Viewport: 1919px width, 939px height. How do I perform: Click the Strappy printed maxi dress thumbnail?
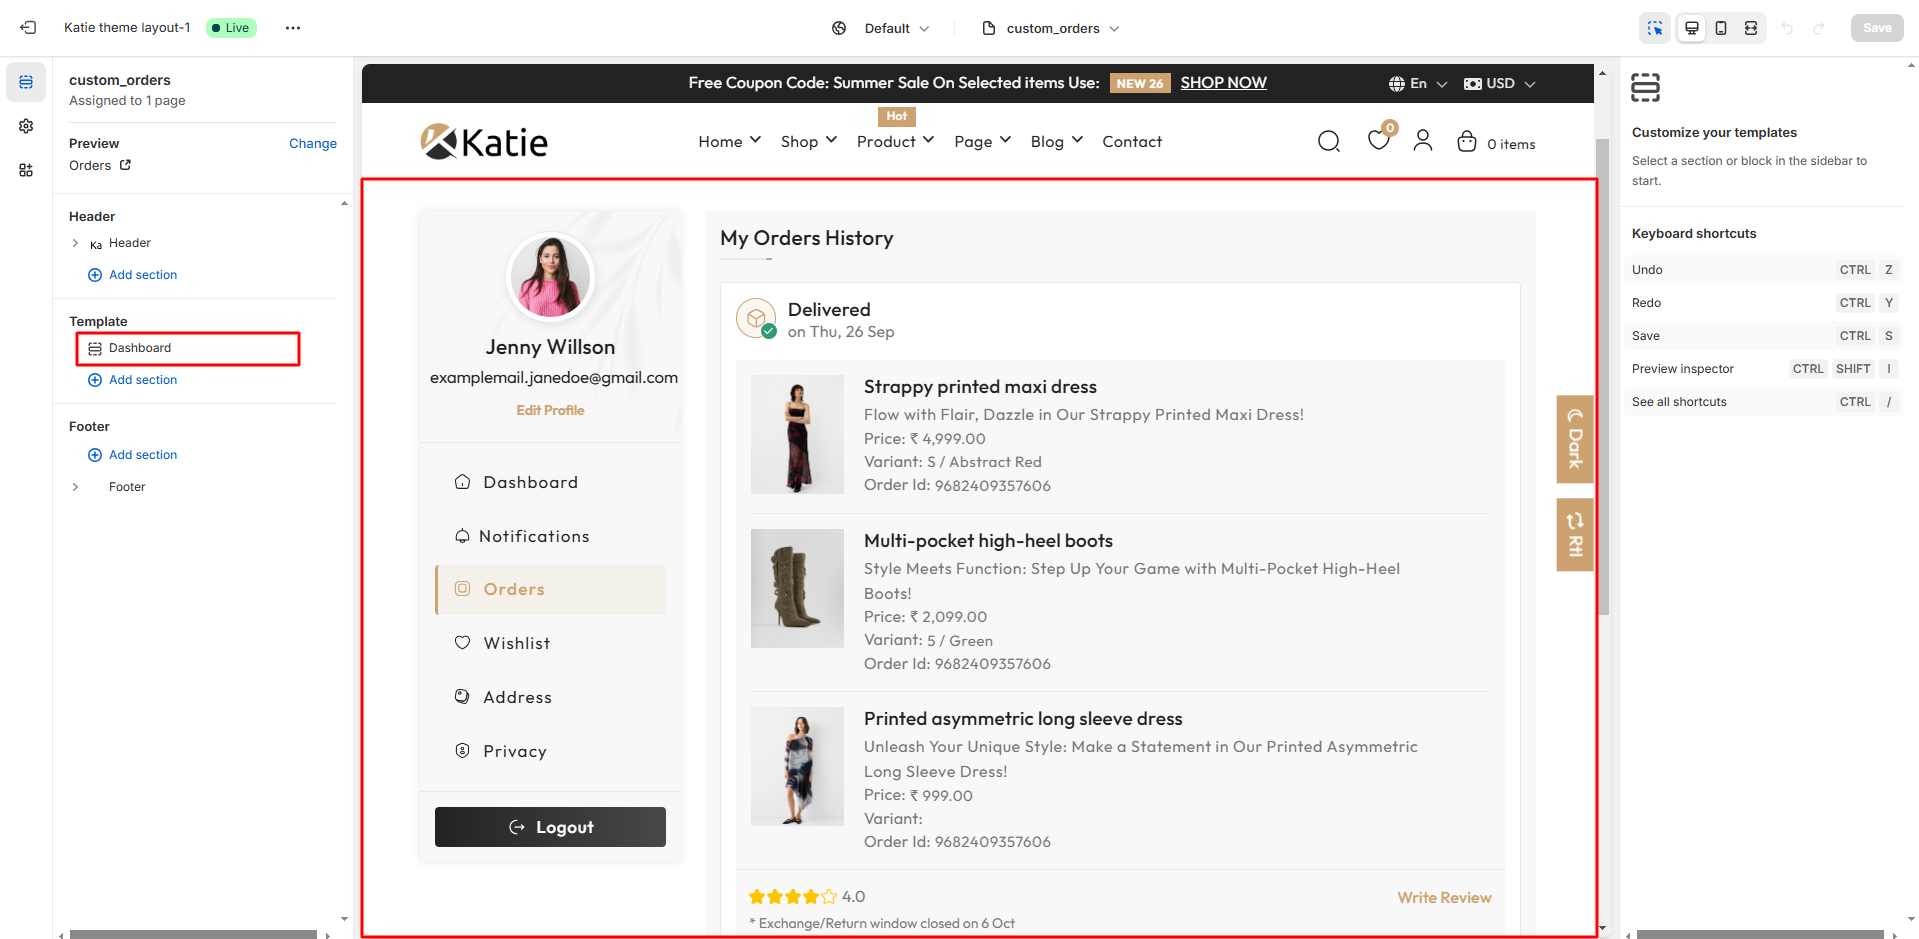click(797, 434)
